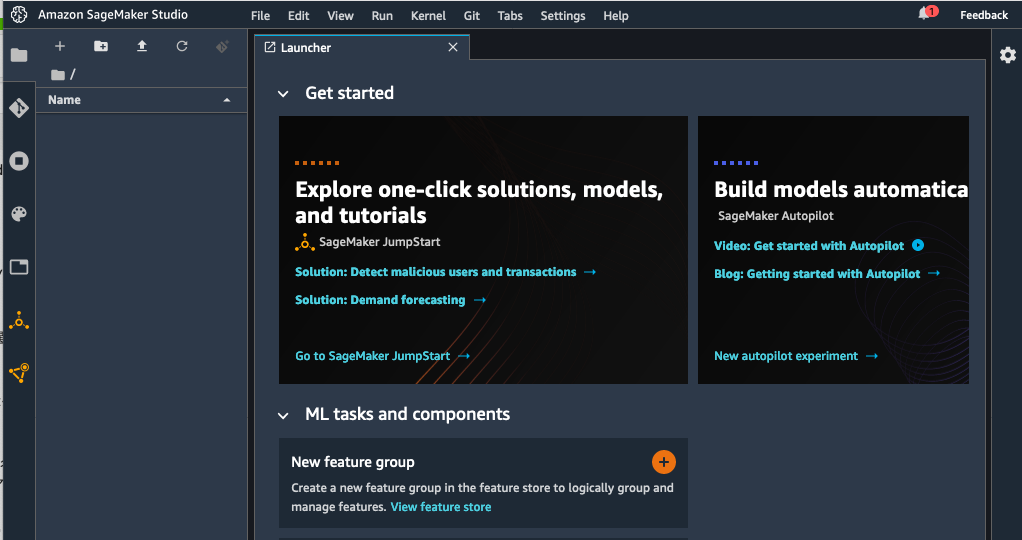Open the Edit menu
This screenshot has height=540, width=1022.
[299, 16]
